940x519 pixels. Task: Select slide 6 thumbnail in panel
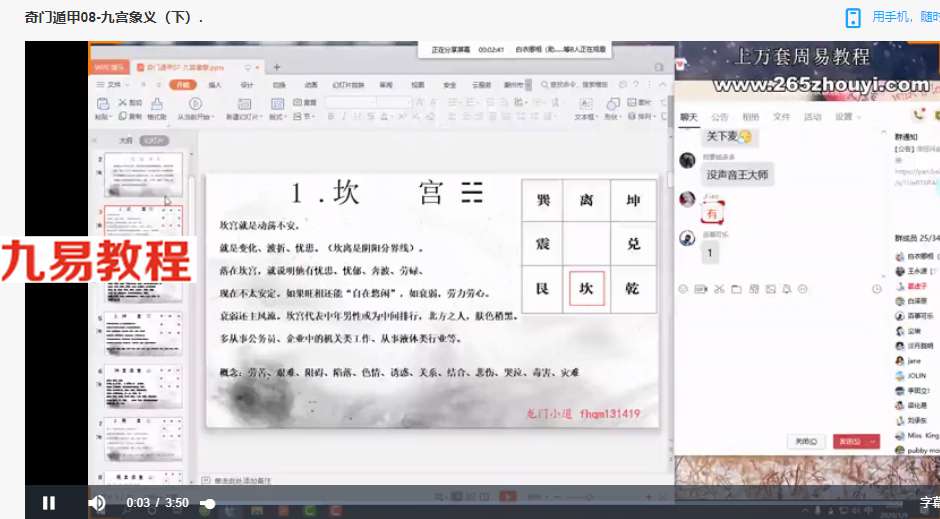pos(143,387)
